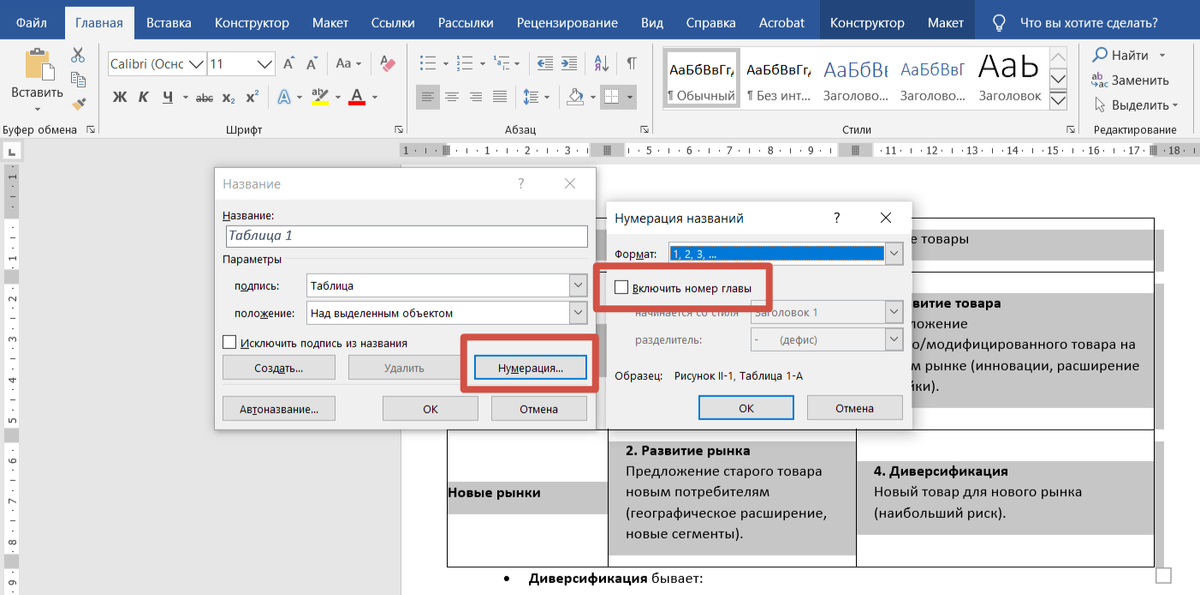The image size is (1200, 595).
Task: Open Font group dialog launcher
Action: 399,130
